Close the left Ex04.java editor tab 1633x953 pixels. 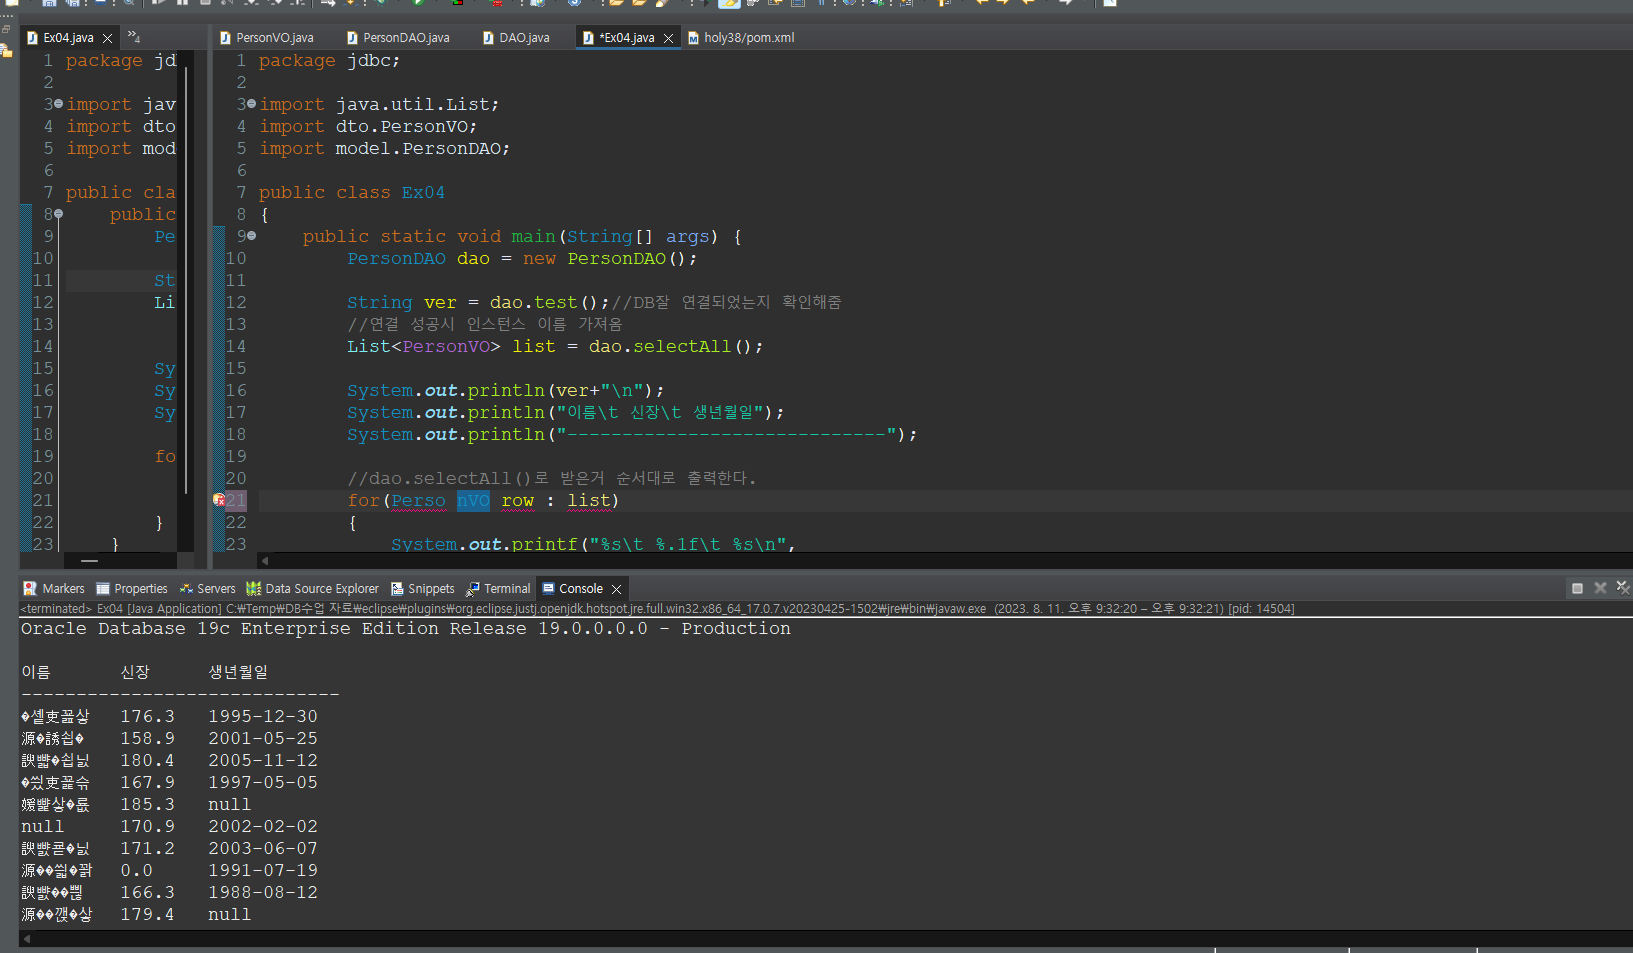coord(107,38)
